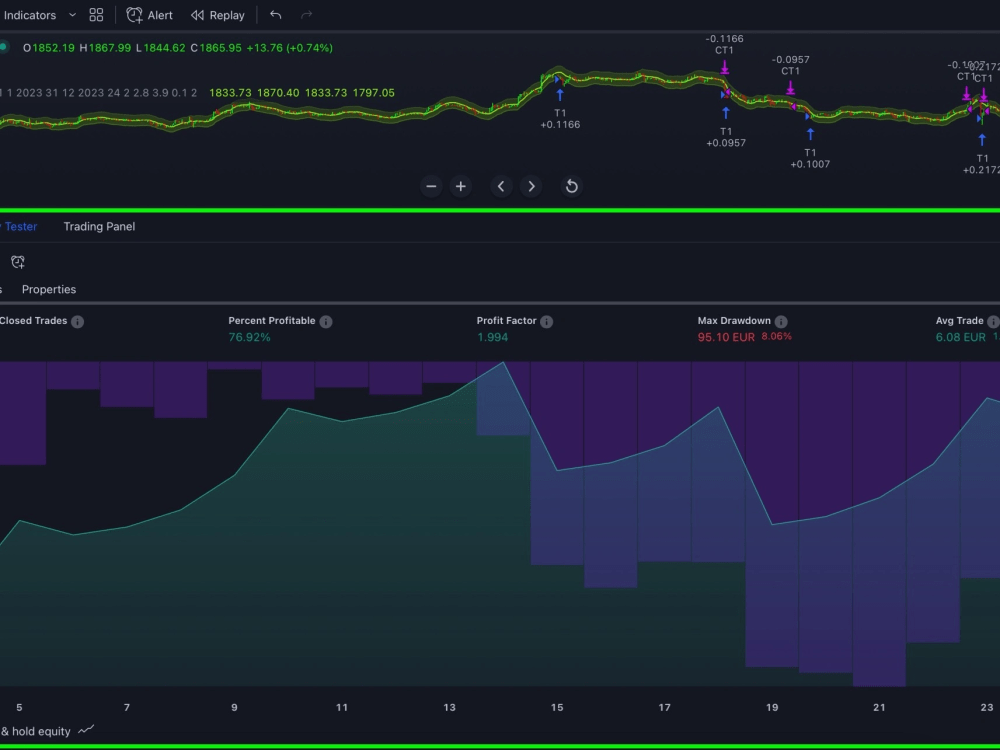This screenshot has width=1000, height=750.
Task: Create a new Alert
Action: click(x=148, y=15)
